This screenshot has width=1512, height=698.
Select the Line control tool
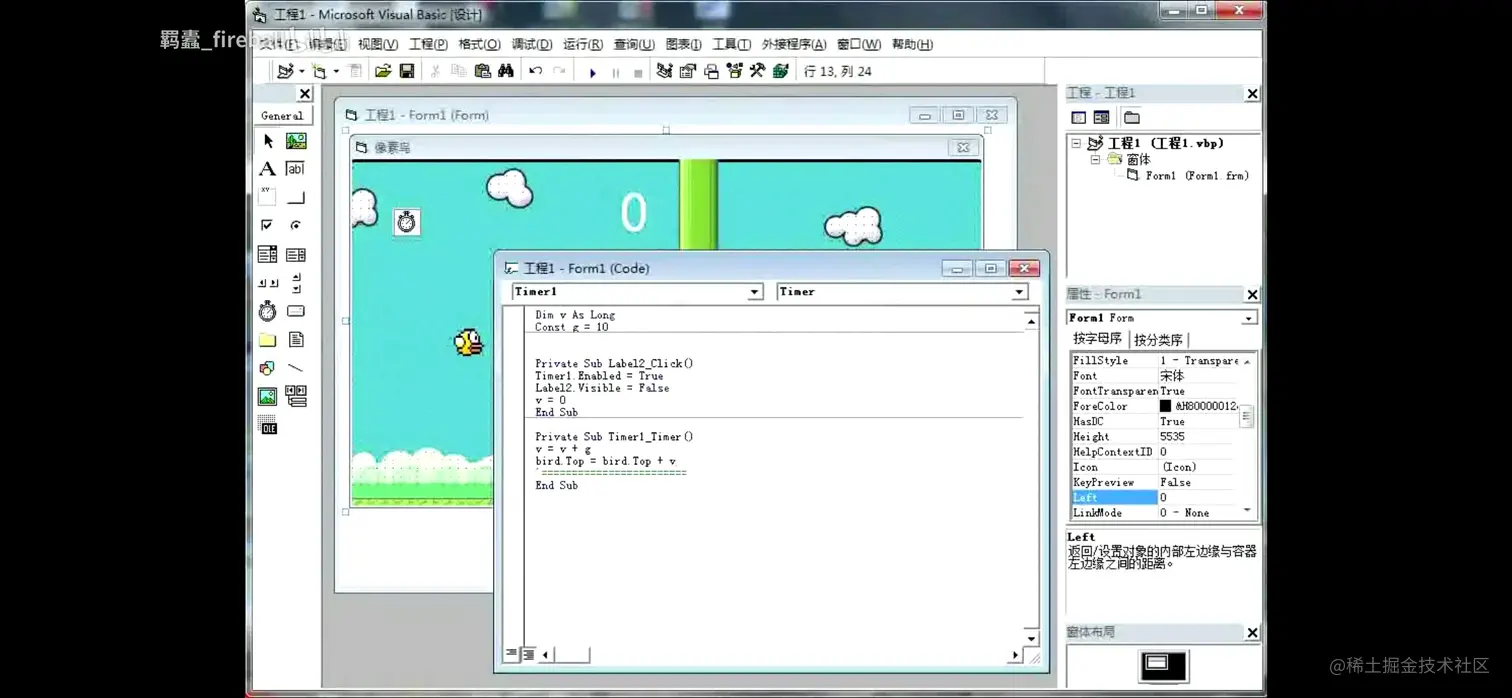296,368
